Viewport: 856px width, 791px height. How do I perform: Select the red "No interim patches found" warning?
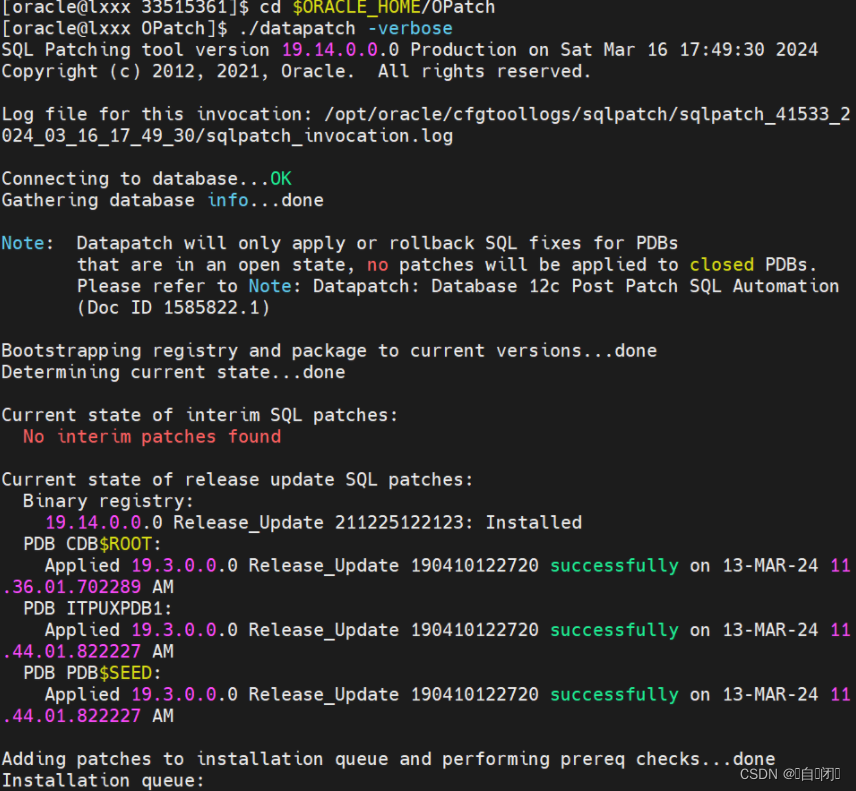pos(151,436)
